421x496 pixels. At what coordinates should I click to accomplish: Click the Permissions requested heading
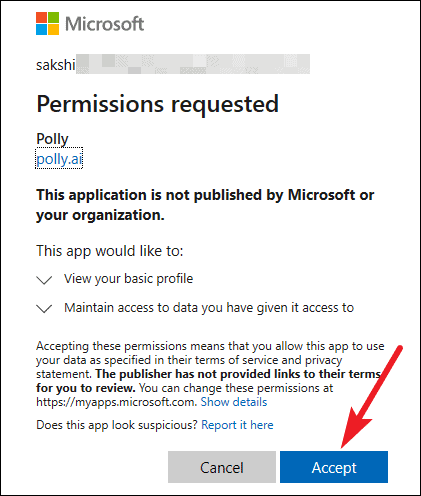click(157, 104)
